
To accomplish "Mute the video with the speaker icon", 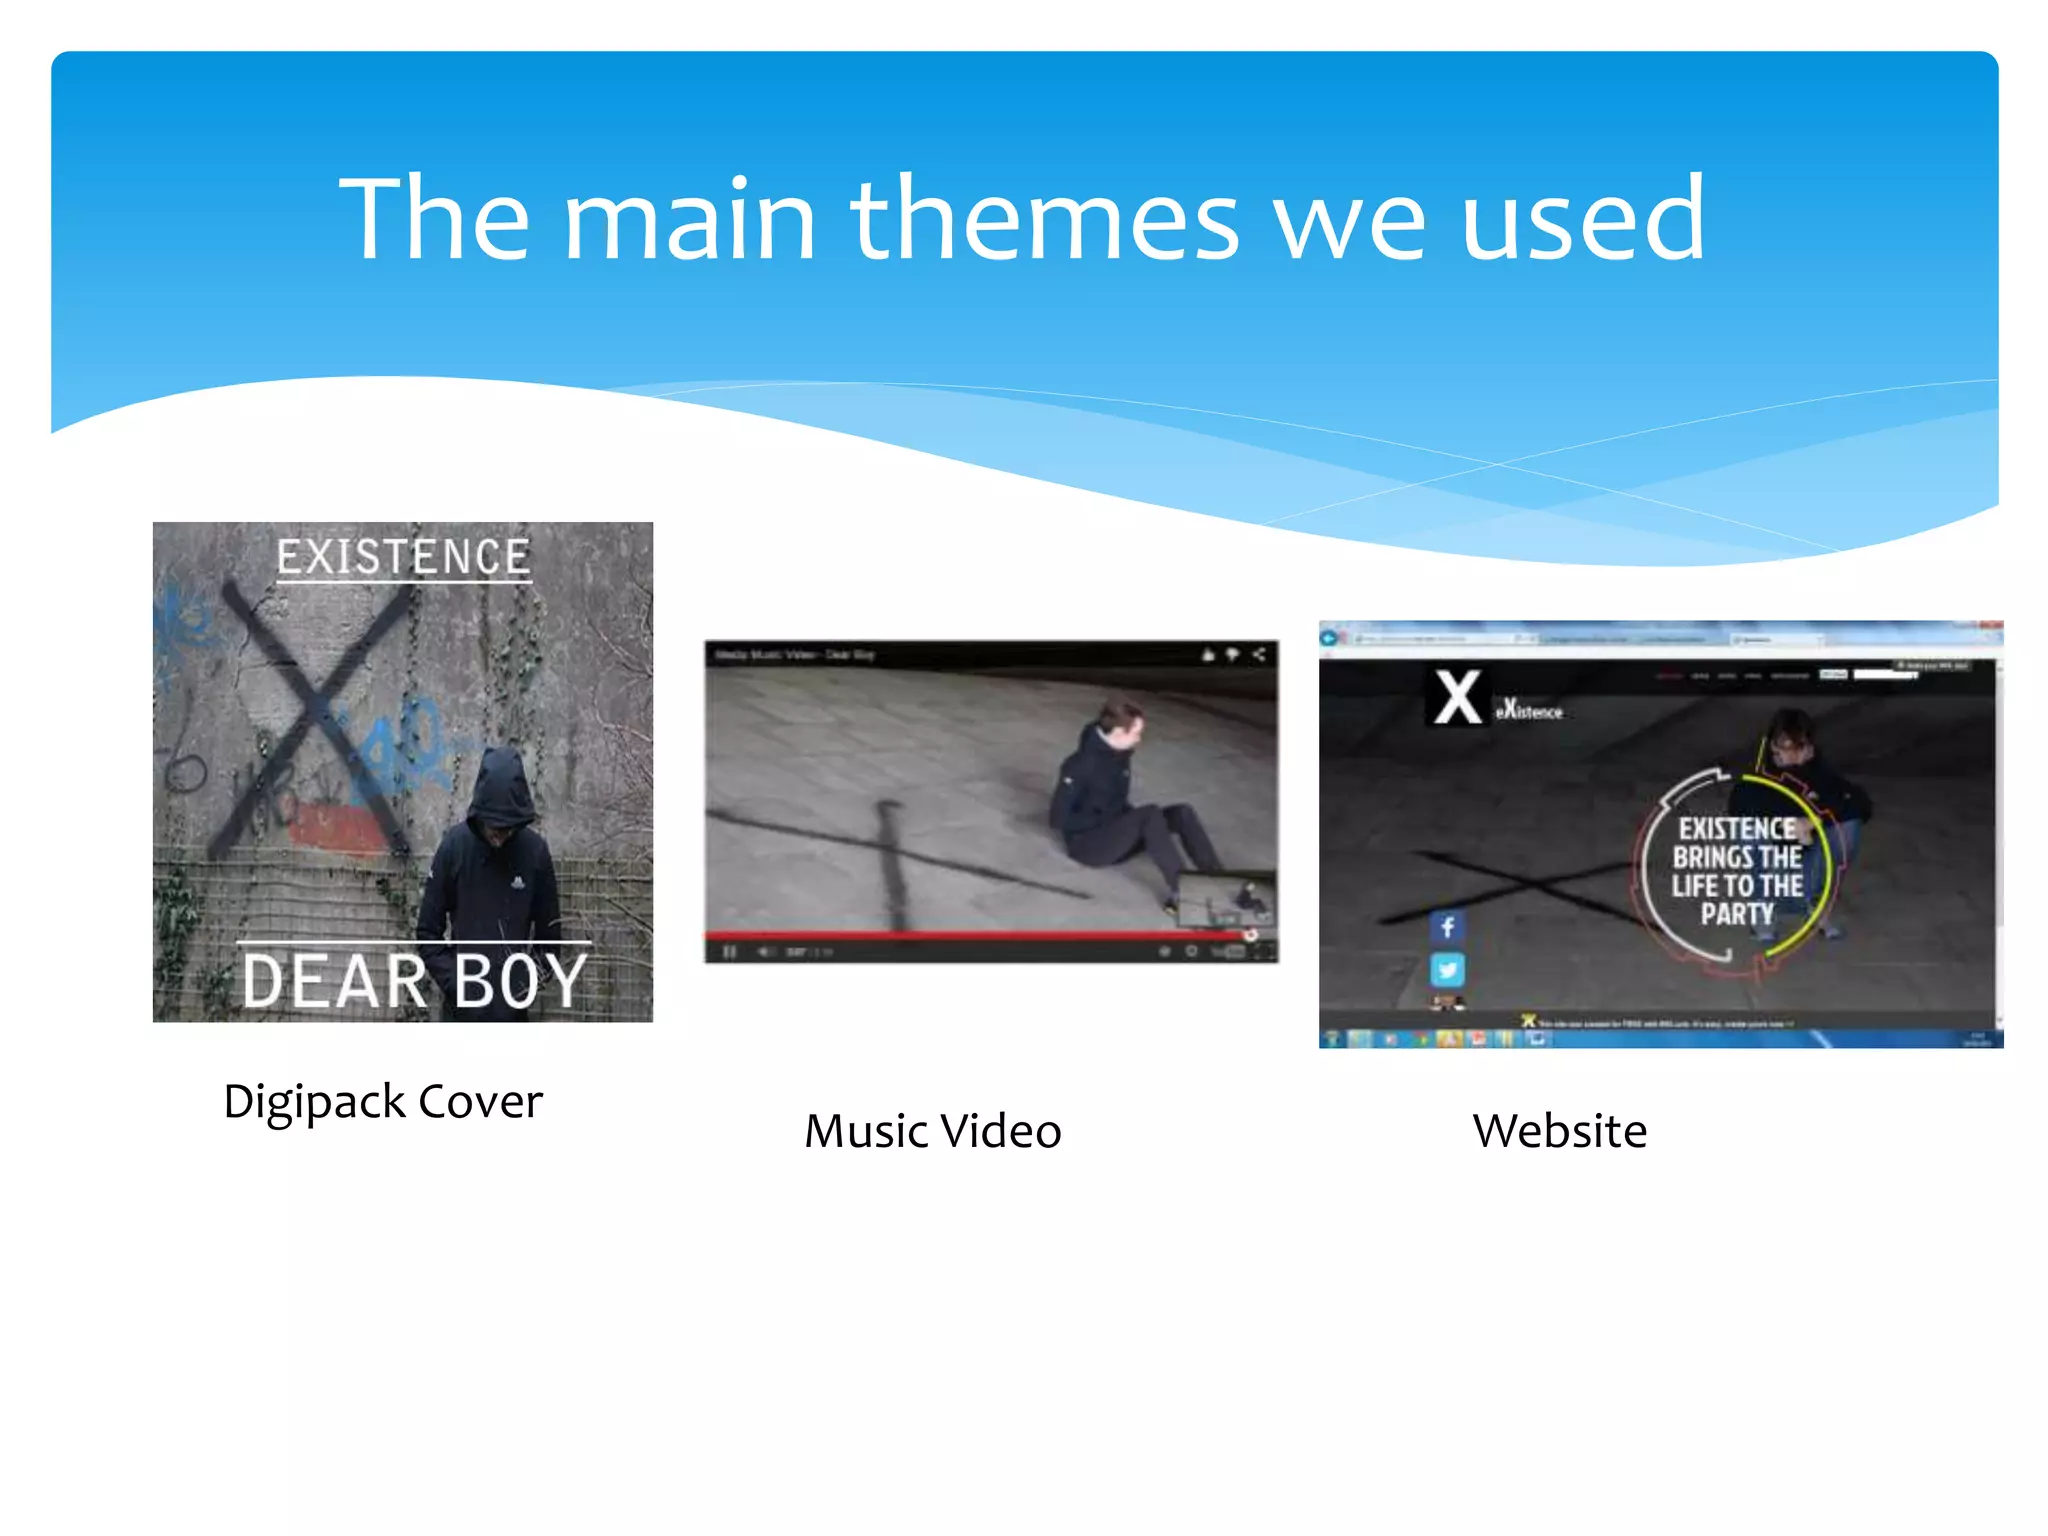I will click(x=765, y=951).
